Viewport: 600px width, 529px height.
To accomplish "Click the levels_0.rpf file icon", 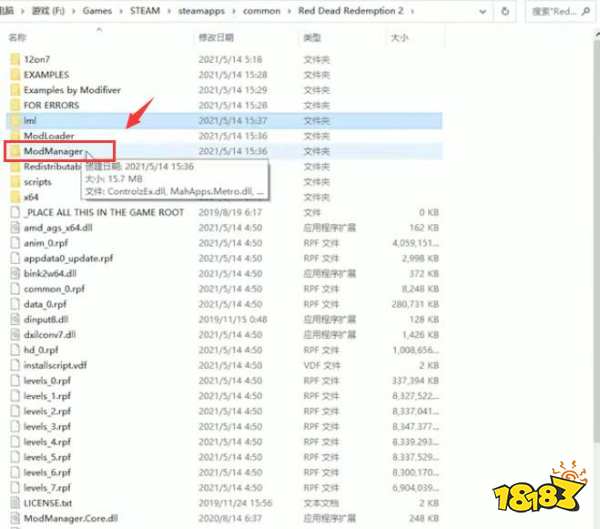I will (15, 380).
